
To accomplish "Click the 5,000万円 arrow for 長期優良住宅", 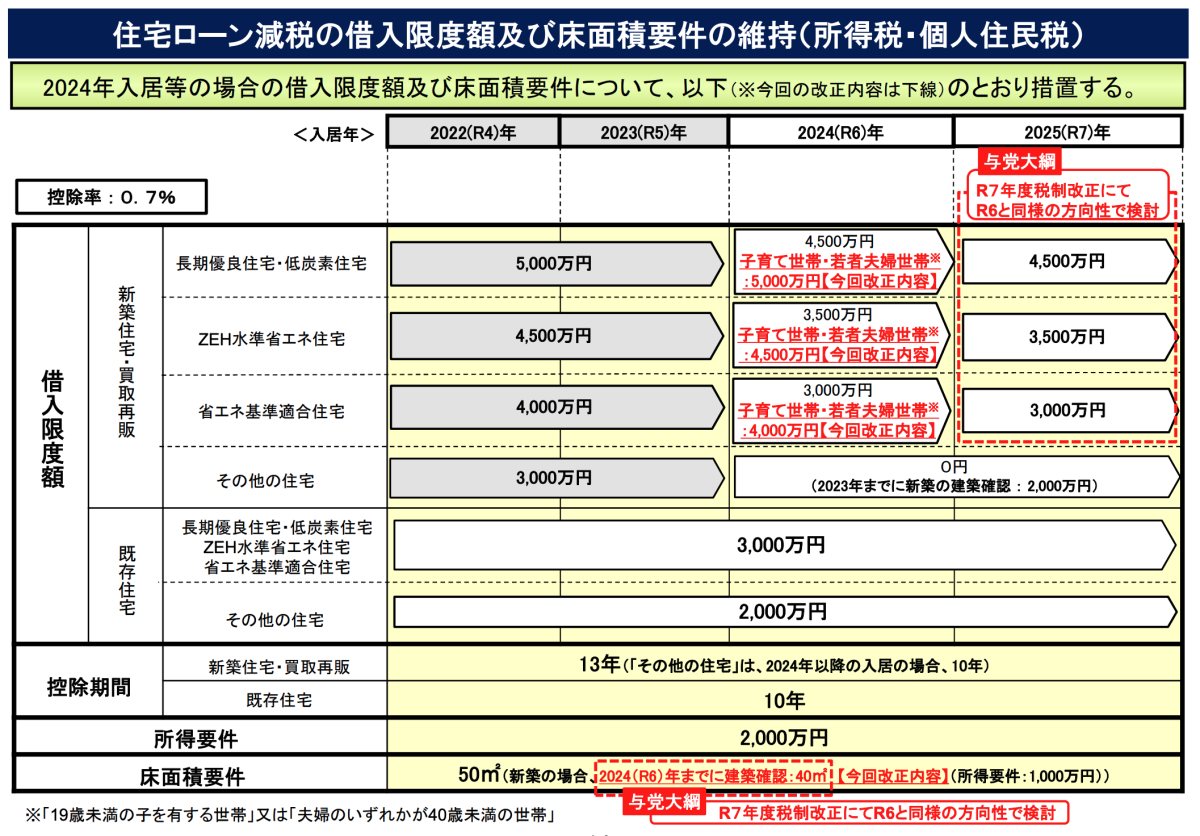I will (x=554, y=263).
